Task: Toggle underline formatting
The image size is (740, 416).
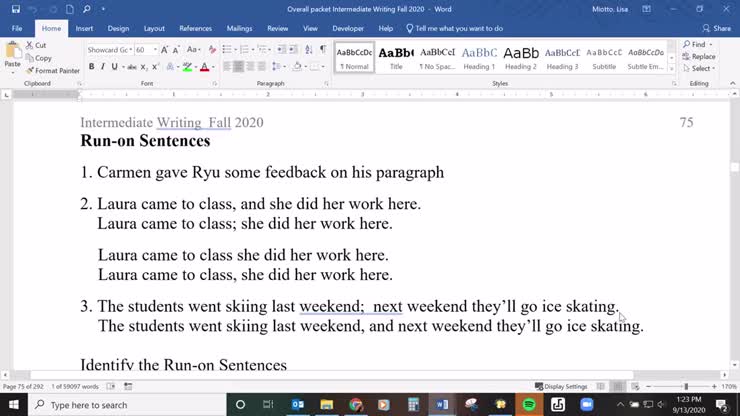Action: (114, 67)
